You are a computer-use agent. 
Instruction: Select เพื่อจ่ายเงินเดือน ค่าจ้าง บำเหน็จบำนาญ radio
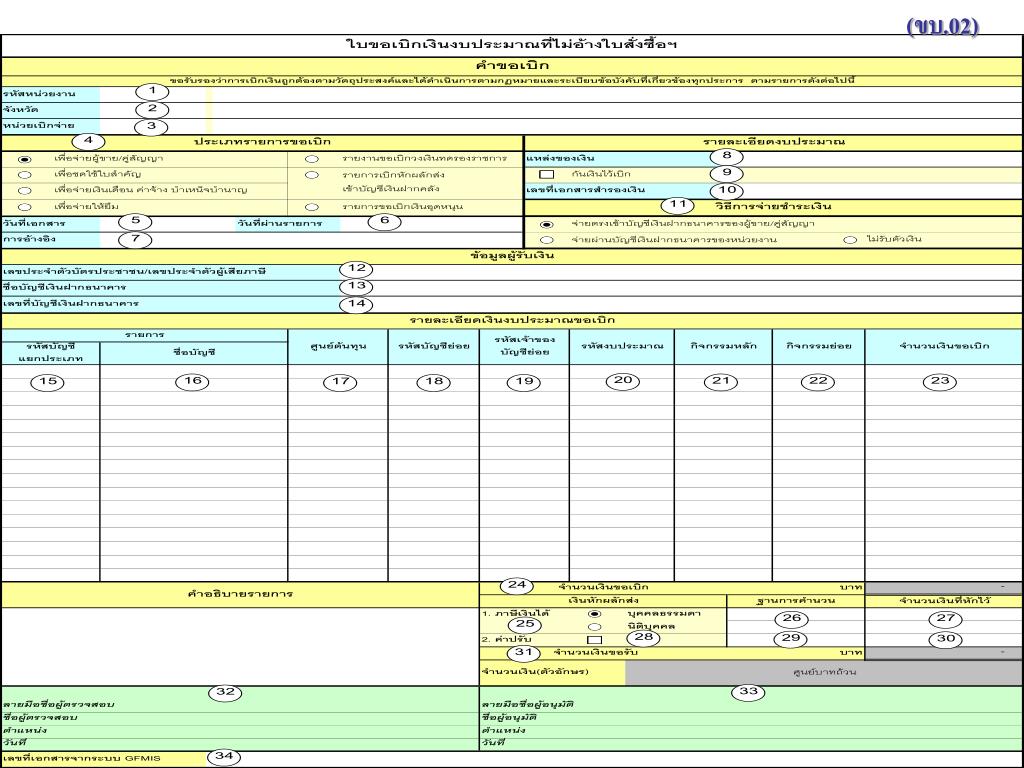25,191
